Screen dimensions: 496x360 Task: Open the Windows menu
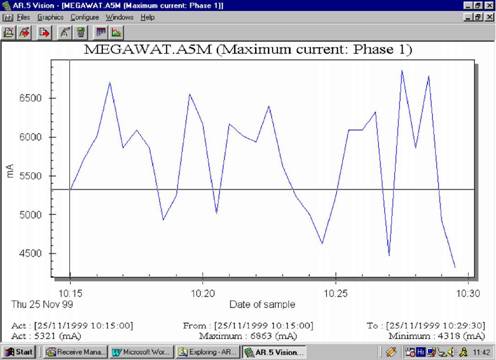click(x=120, y=17)
